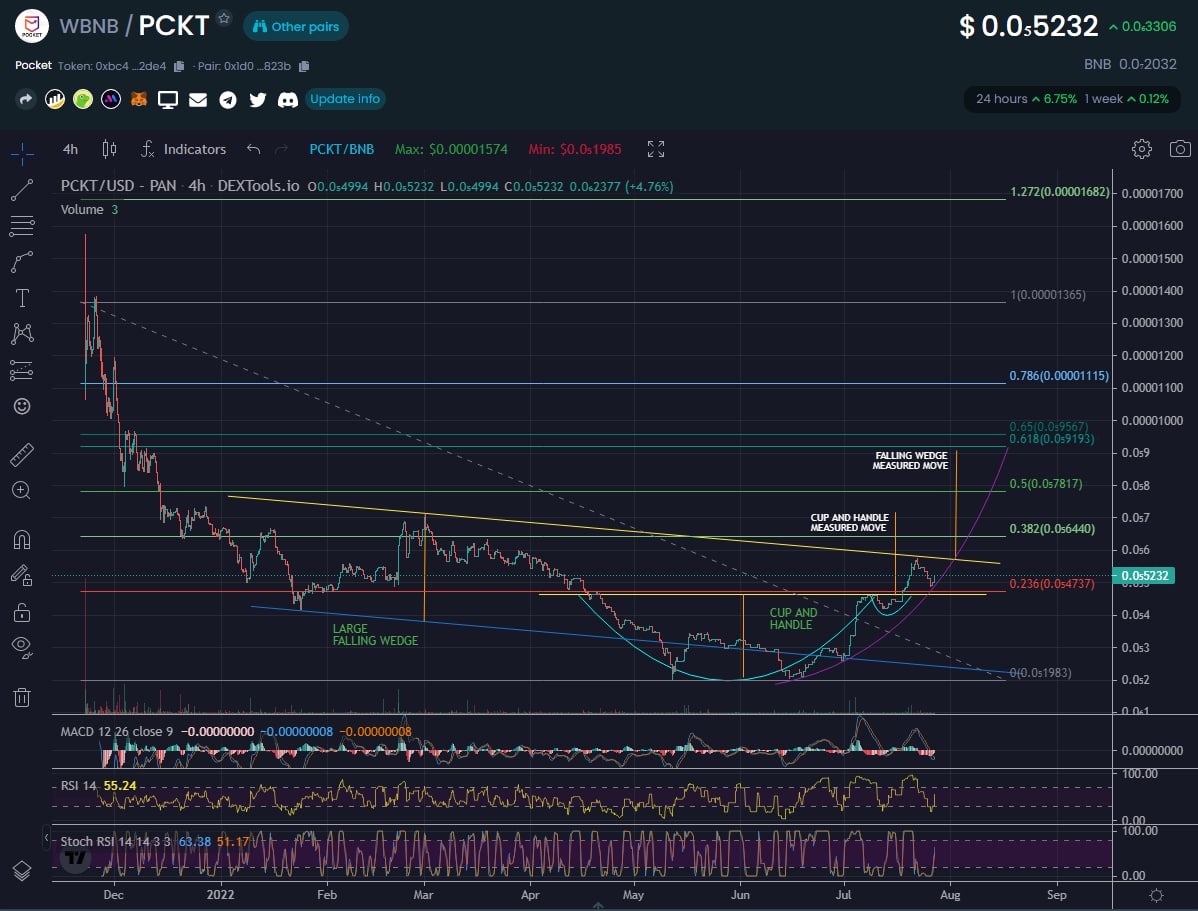The width and height of the screenshot is (1198, 911).
Task: Open the emoji smiley icons tool
Action: [x=22, y=406]
